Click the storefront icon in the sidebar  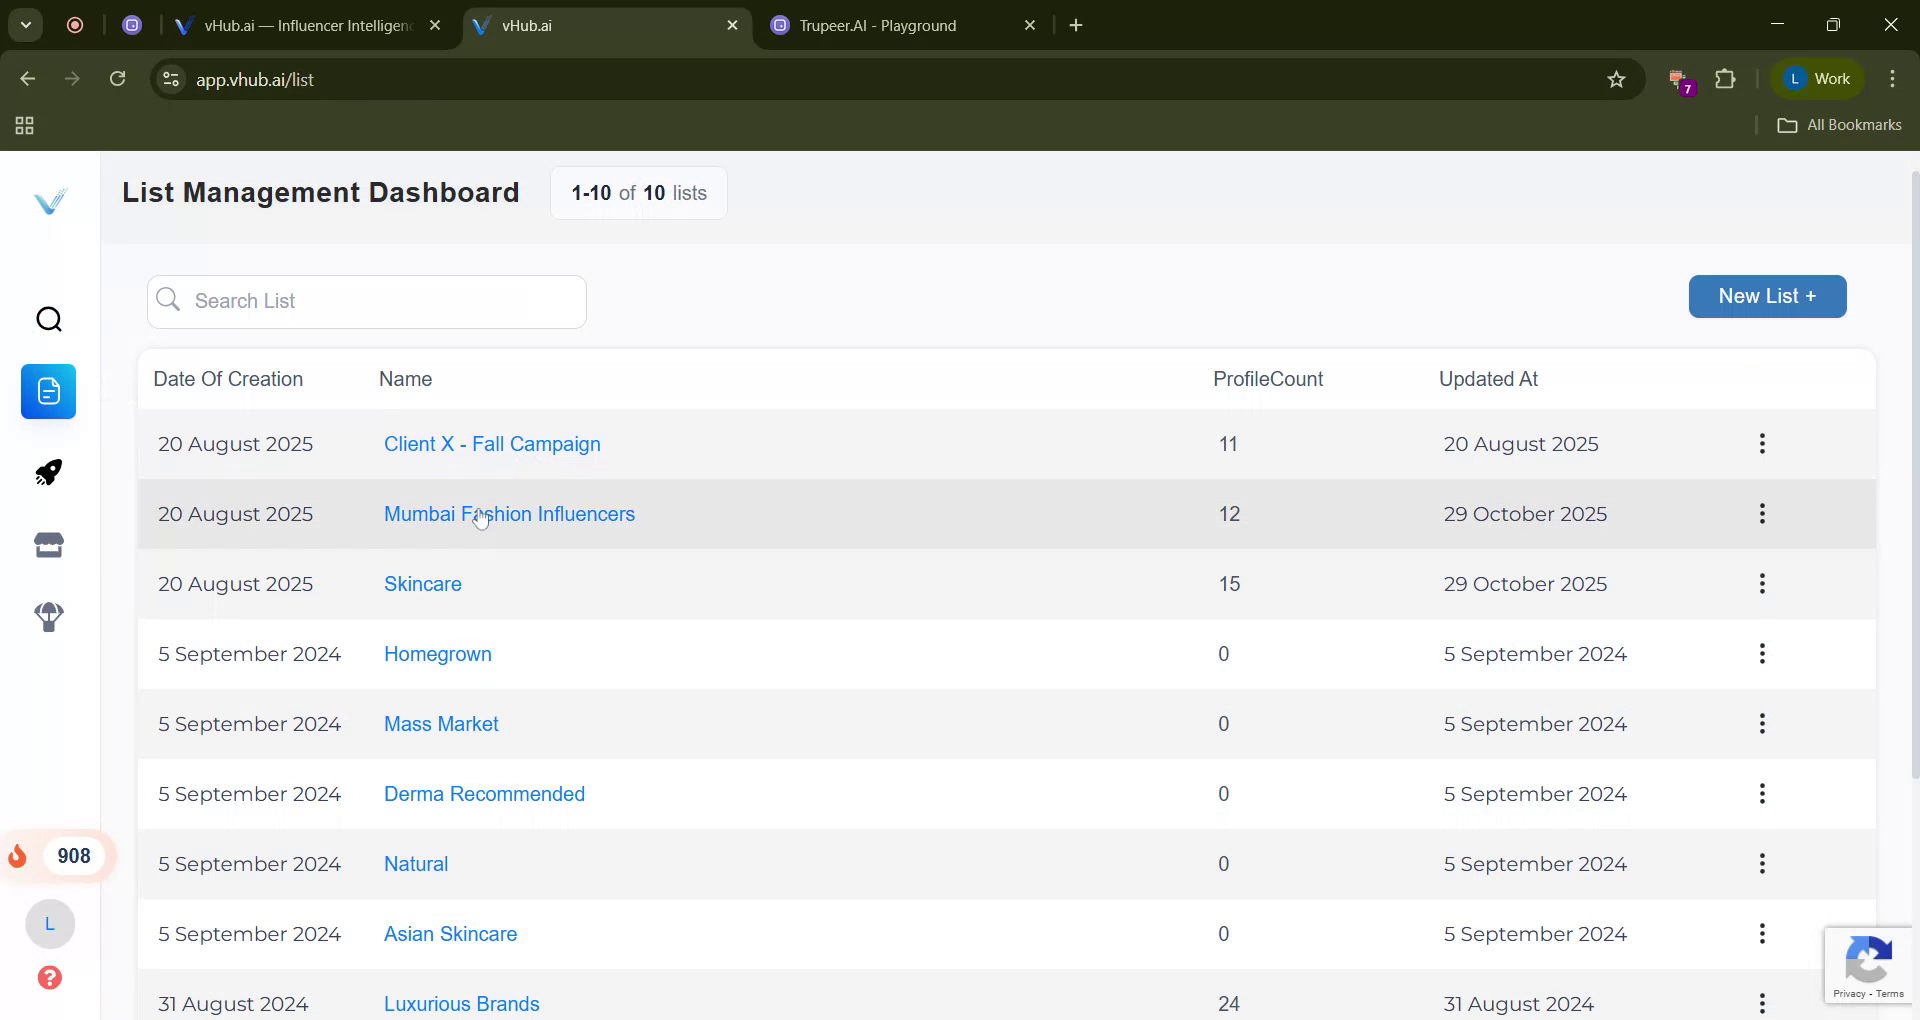tap(48, 544)
